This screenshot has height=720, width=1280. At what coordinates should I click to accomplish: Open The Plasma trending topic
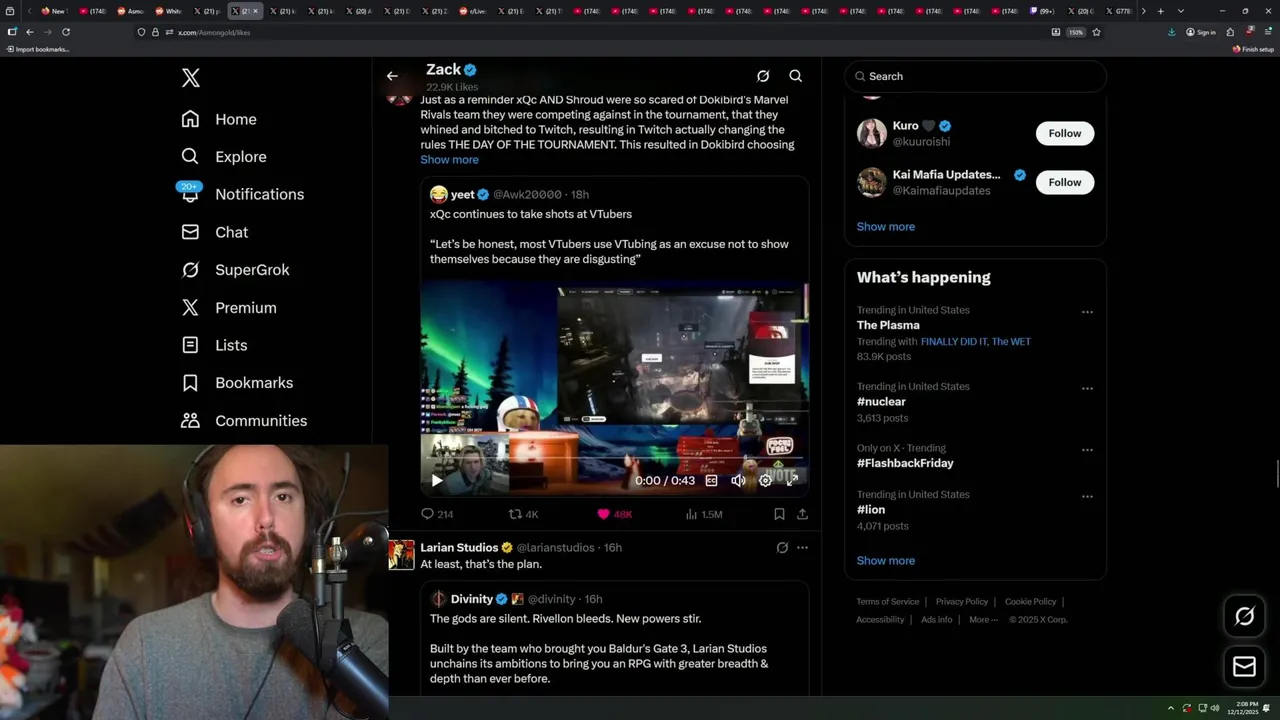click(x=888, y=325)
